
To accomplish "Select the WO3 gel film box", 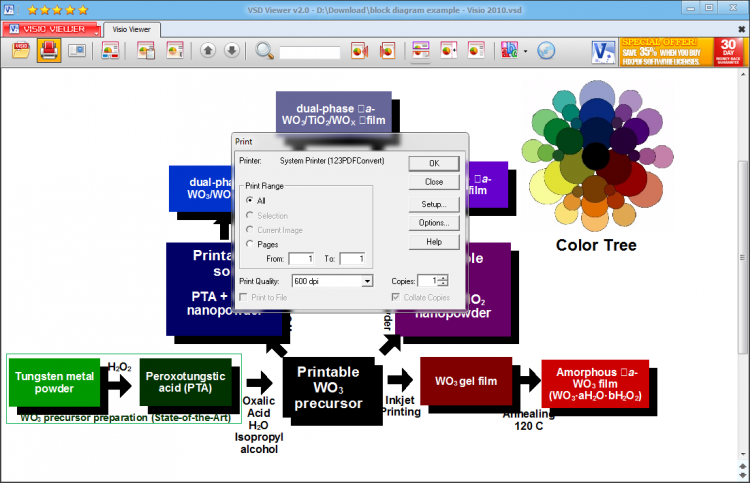I will click(466, 381).
